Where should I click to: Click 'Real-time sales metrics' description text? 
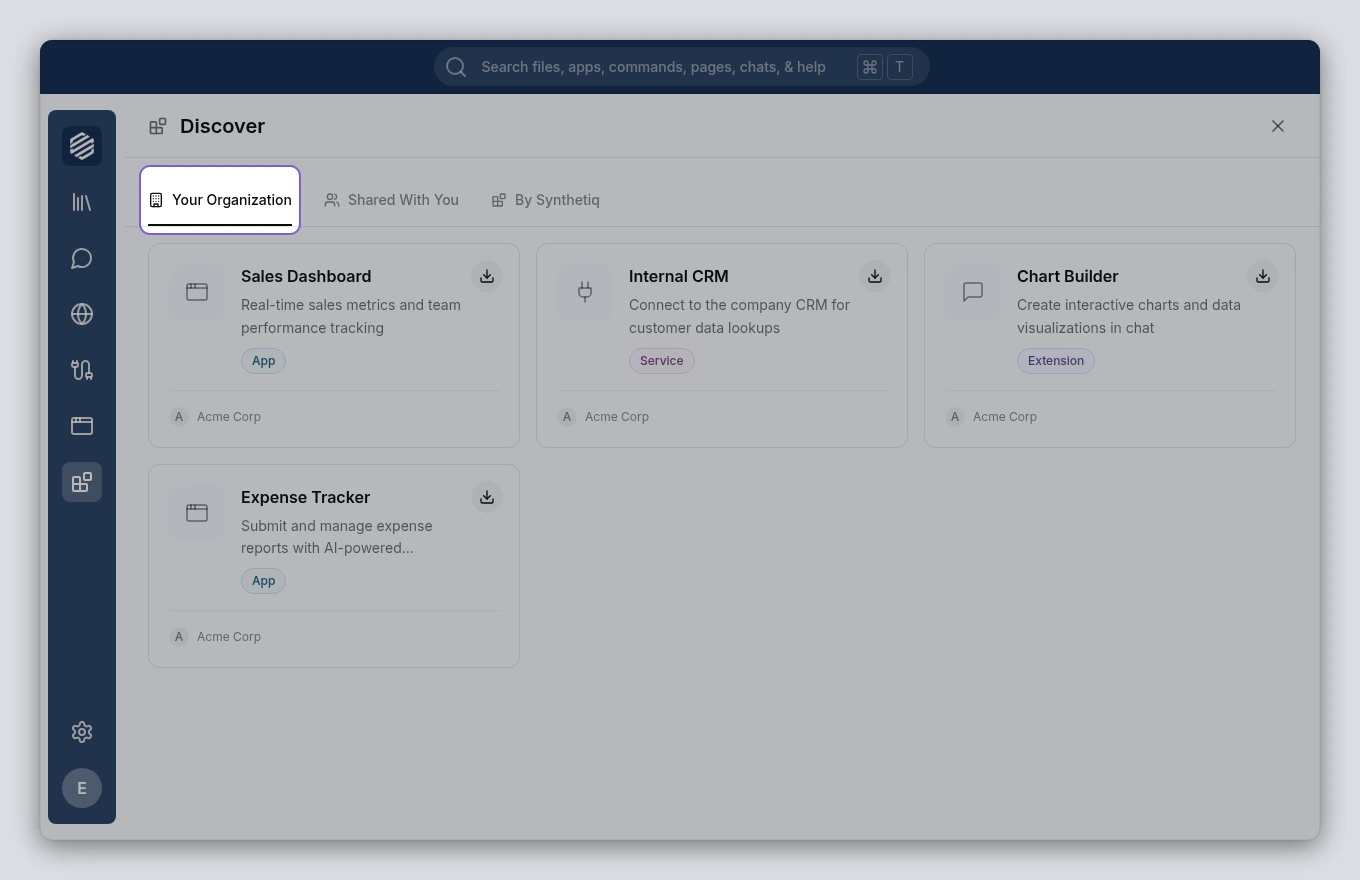(351, 316)
